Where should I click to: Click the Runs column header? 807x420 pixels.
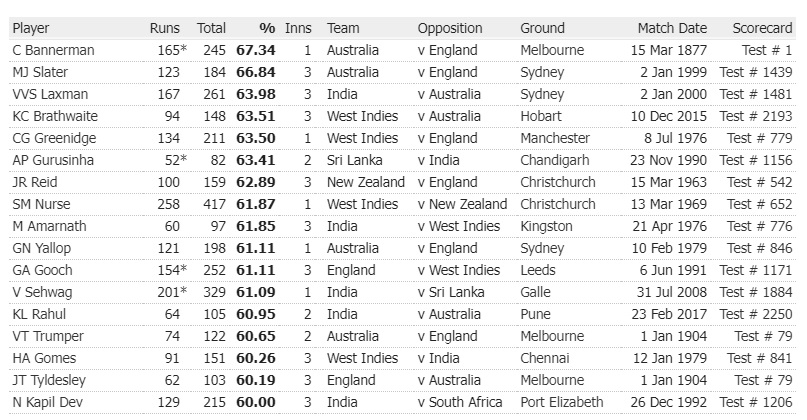coord(165,28)
